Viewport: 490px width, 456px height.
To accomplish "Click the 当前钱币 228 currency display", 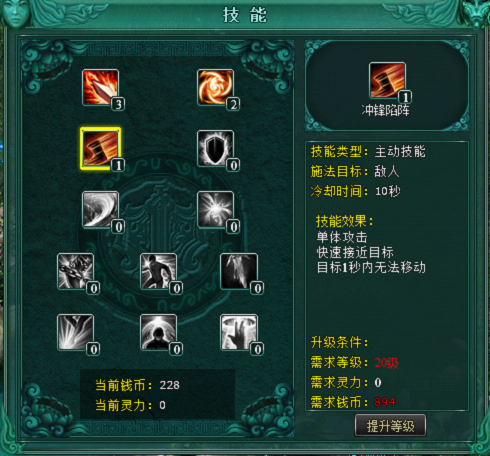I will (137, 385).
